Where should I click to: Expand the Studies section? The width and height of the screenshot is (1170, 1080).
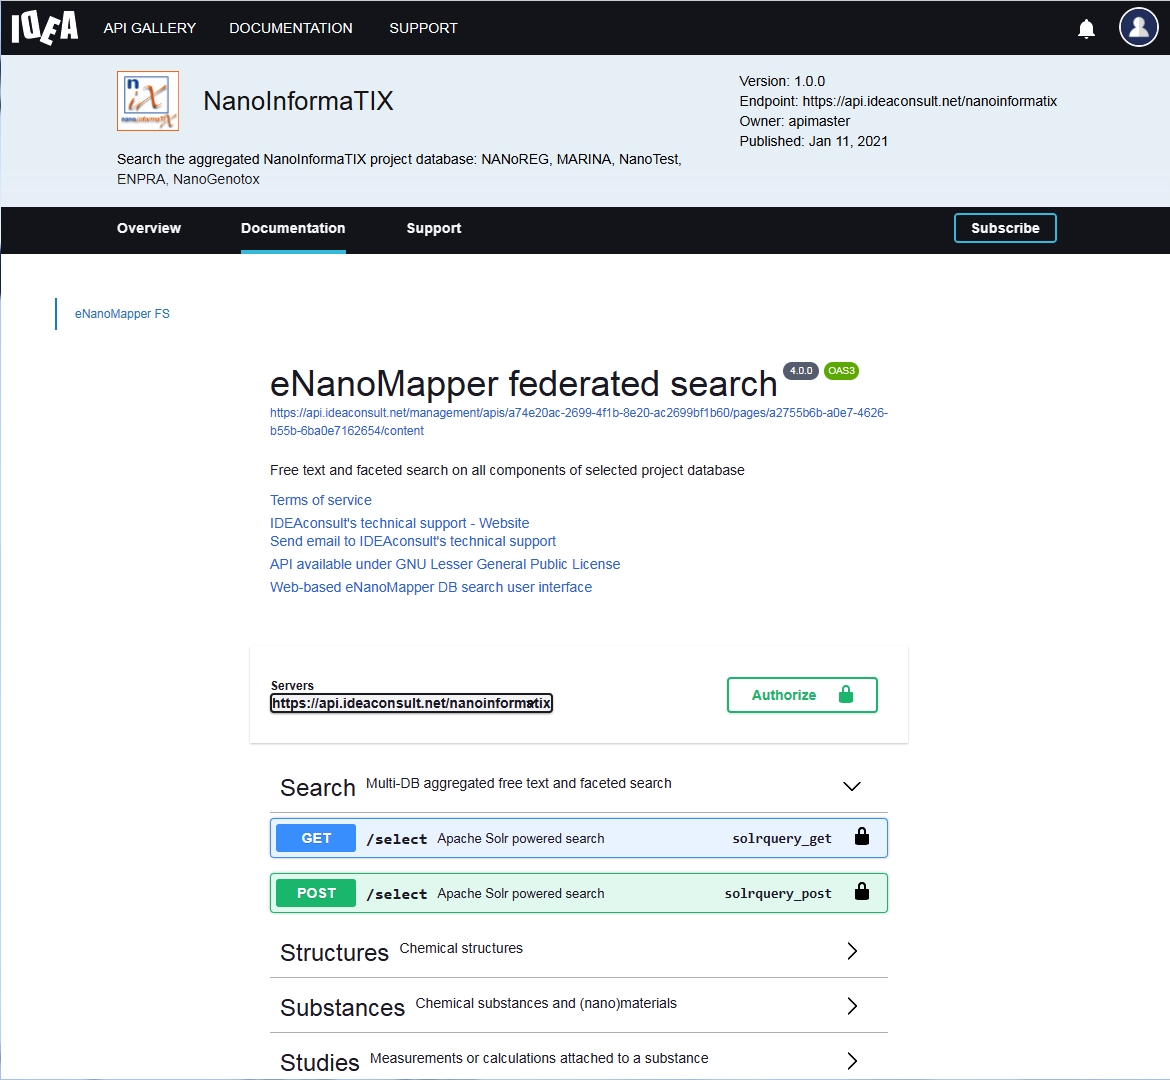tap(851, 1061)
